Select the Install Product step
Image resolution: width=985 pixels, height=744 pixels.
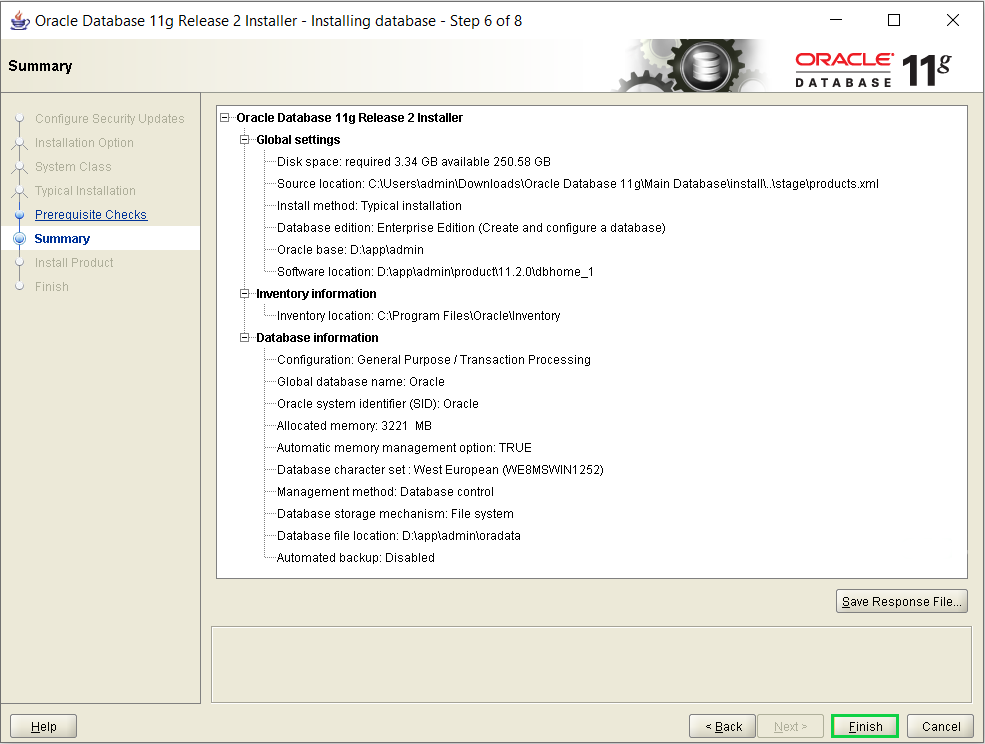point(74,263)
